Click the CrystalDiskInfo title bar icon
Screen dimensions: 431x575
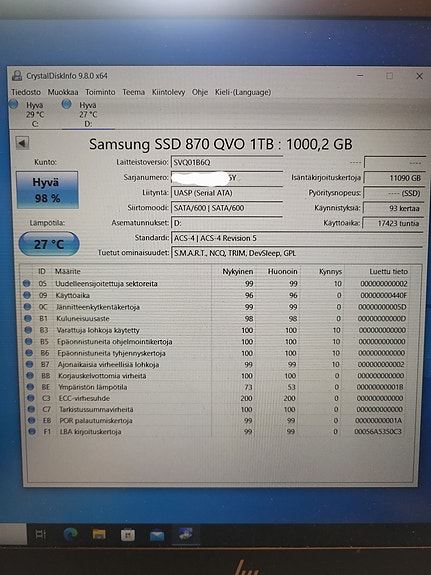[x=17, y=76]
